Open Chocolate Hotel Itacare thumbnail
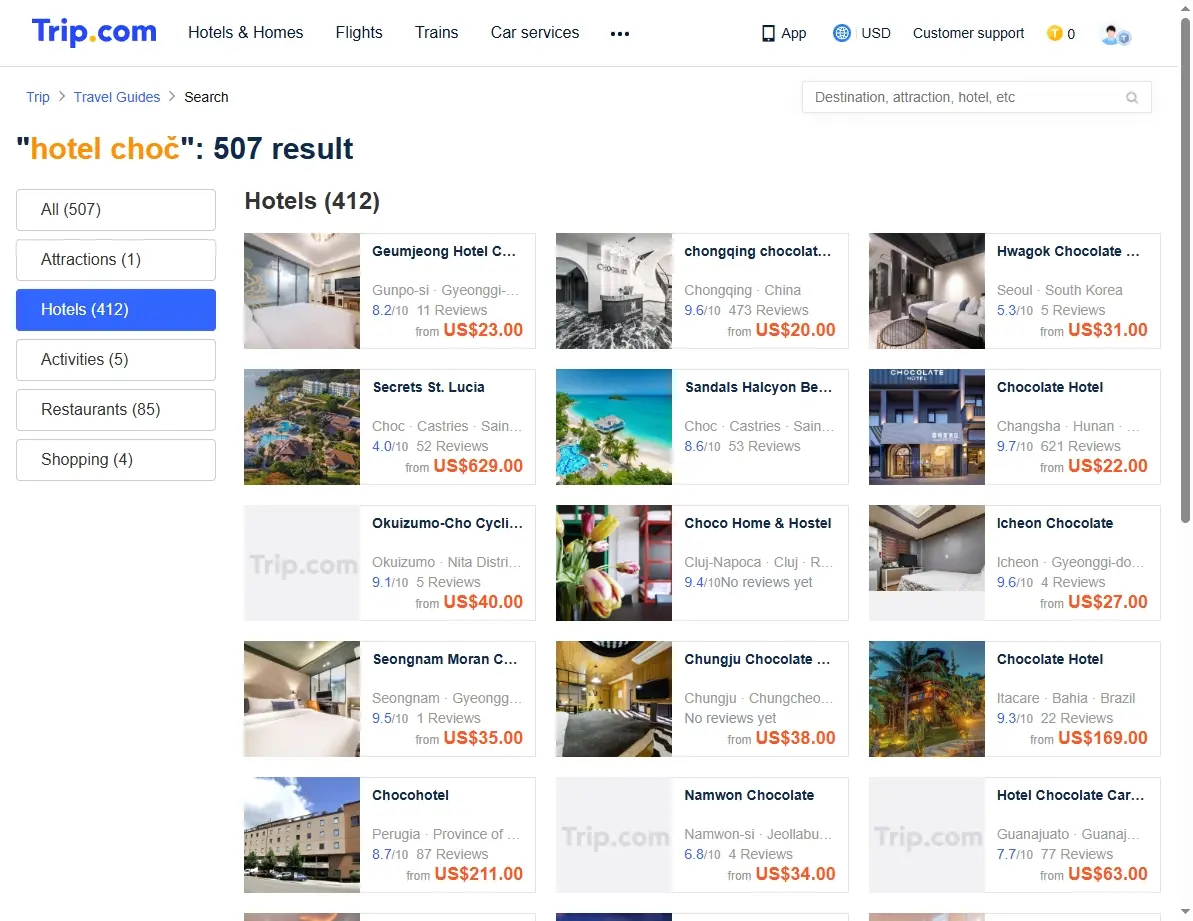The height and width of the screenshot is (921, 1193). pos(927,699)
